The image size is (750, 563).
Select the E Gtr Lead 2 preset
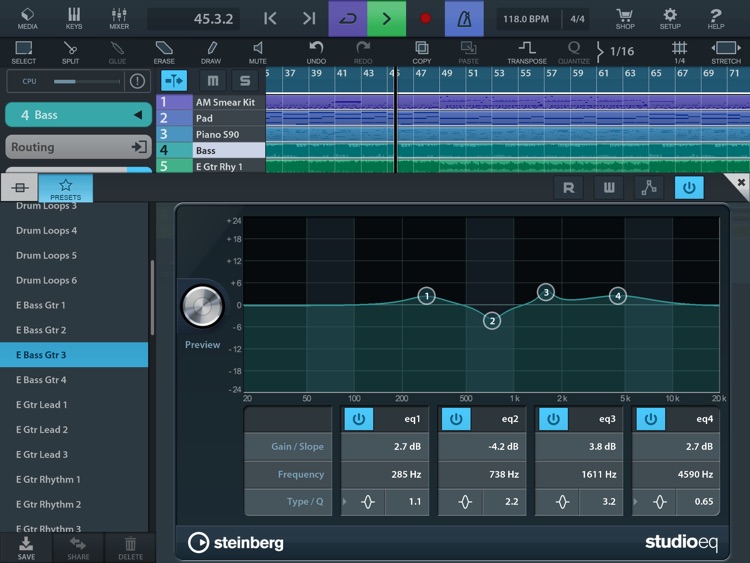click(74, 430)
